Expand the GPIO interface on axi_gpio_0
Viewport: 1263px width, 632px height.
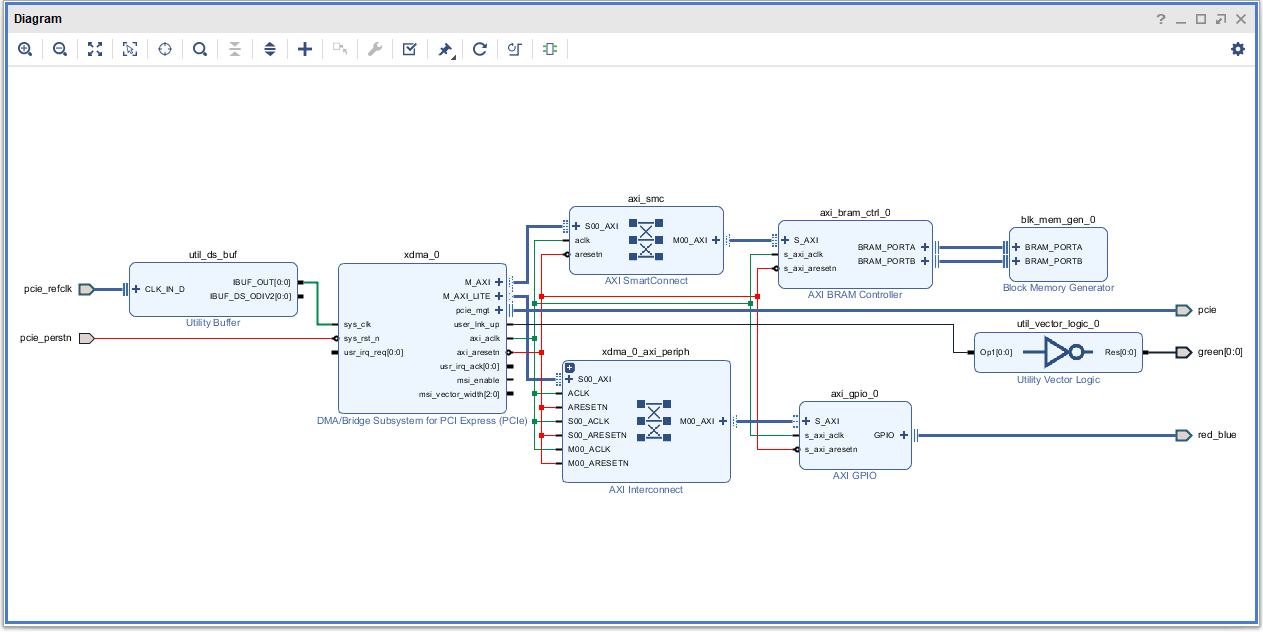(x=903, y=435)
